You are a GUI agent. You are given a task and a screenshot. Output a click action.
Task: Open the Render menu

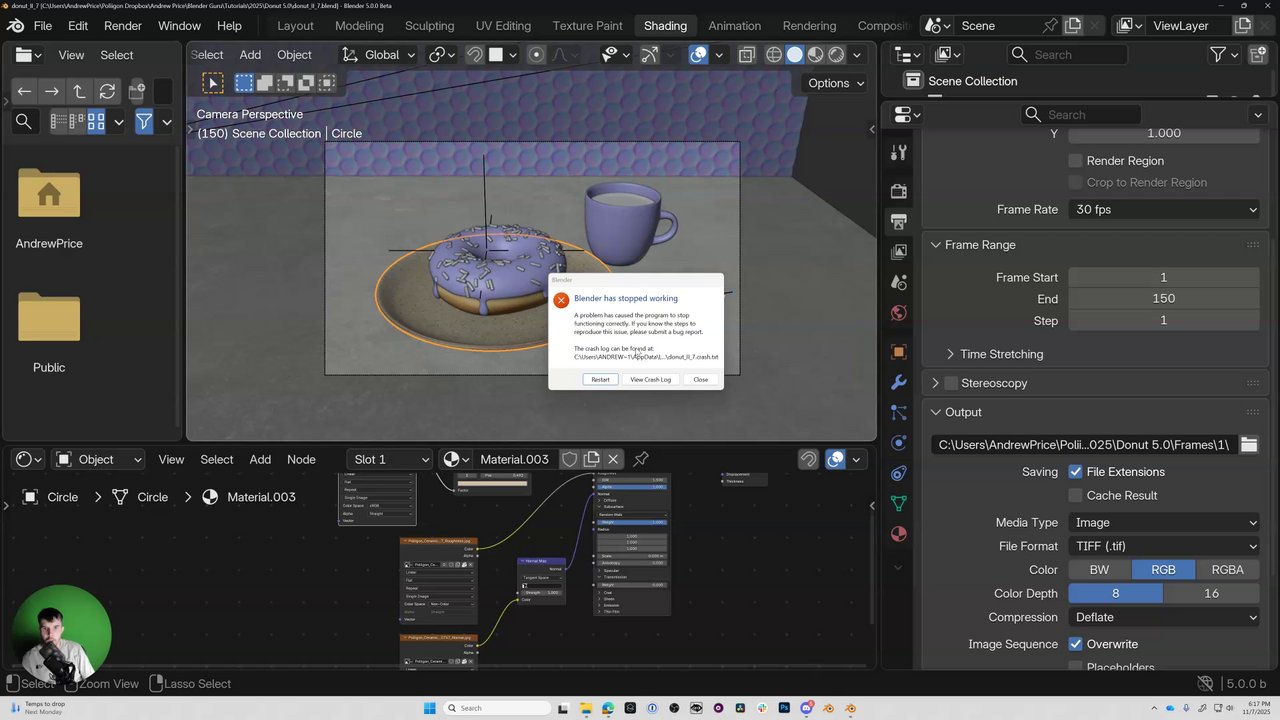(123, 25)
